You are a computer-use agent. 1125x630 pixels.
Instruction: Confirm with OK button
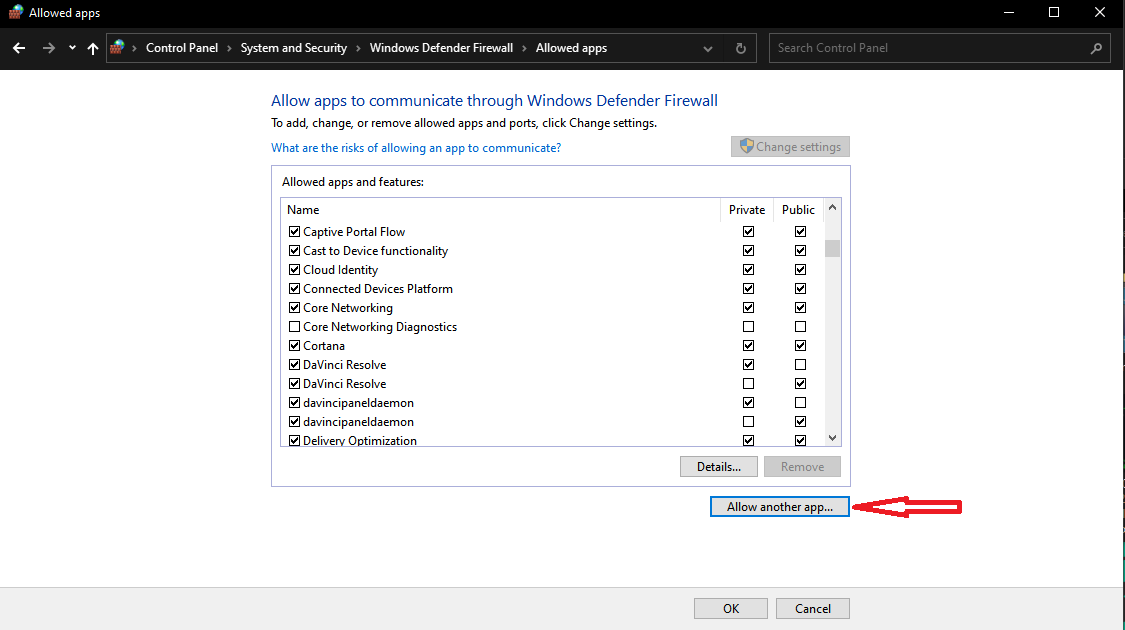(x=730, y=608)
